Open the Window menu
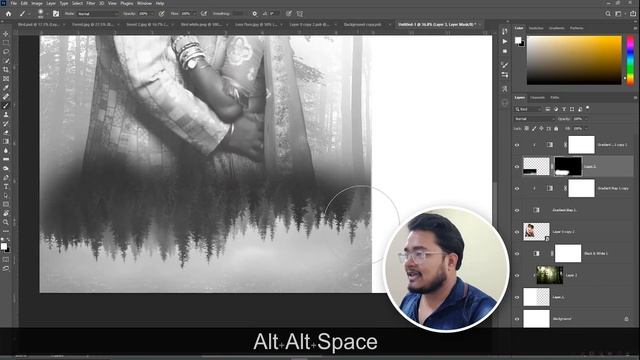 (x=144, y=3)
